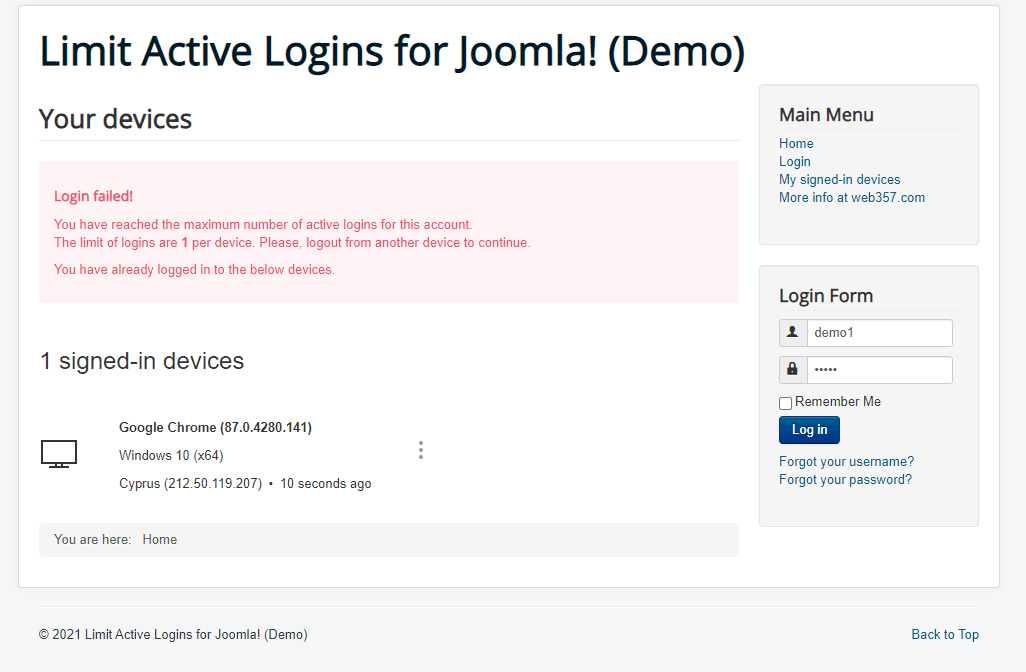Screen dimensions: 1026x672
Task: Click the user icon beside username field
Action: click(792, 332)
